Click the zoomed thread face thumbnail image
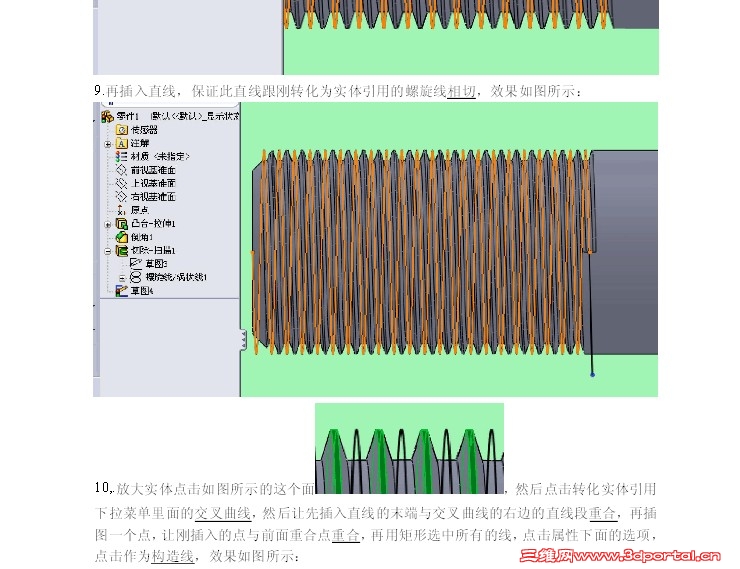The height and width of the screenshot is (569, 740). 409,448
